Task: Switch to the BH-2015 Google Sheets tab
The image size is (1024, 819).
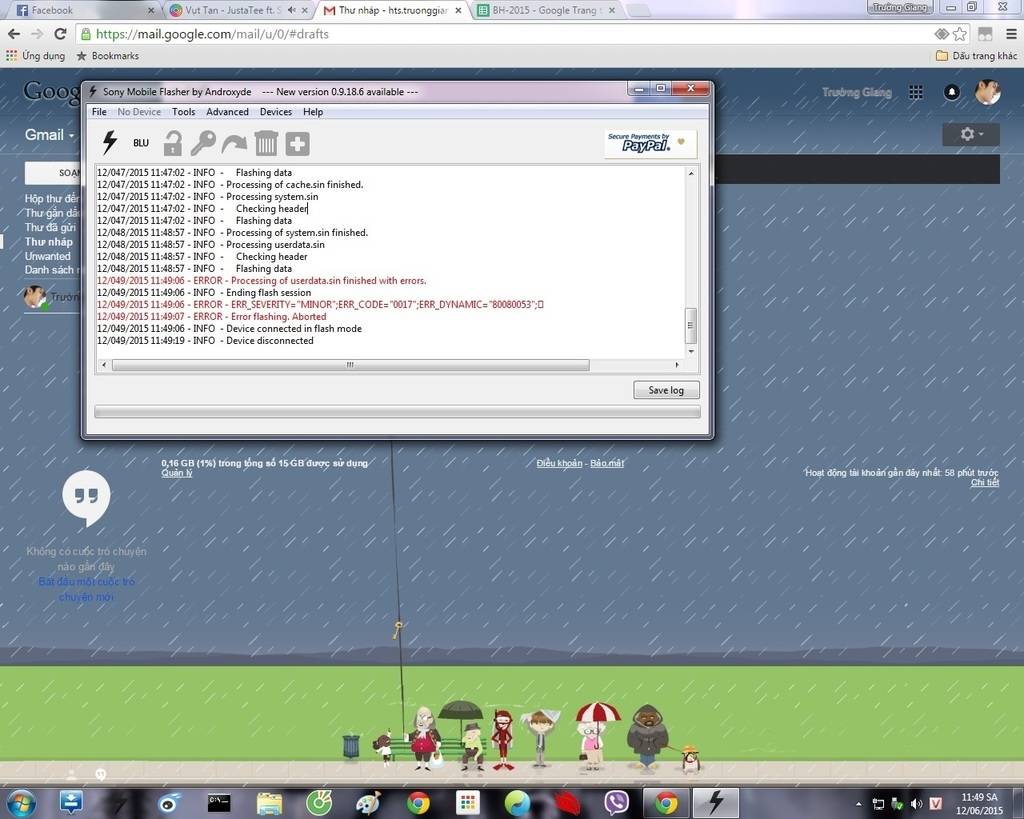Action: tap(543, 10)
